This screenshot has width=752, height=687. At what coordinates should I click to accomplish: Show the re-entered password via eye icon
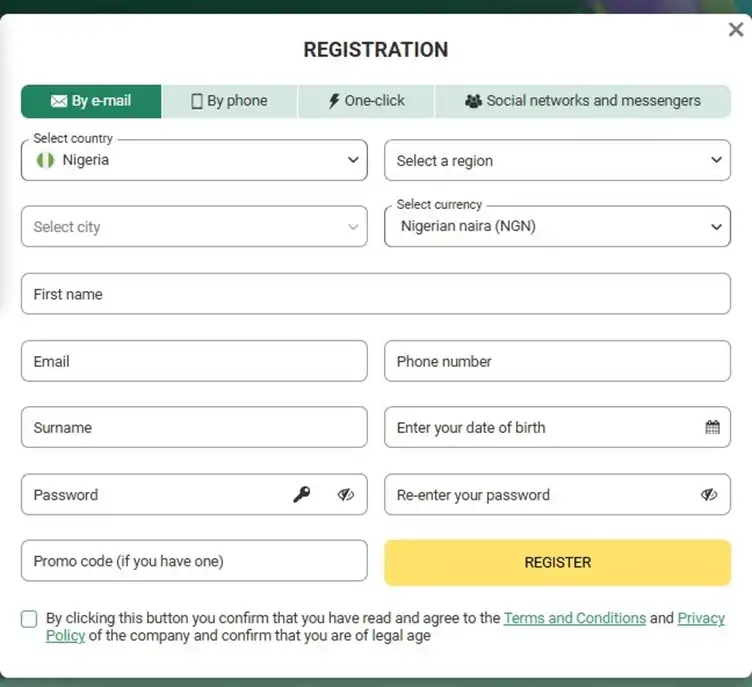709,494
